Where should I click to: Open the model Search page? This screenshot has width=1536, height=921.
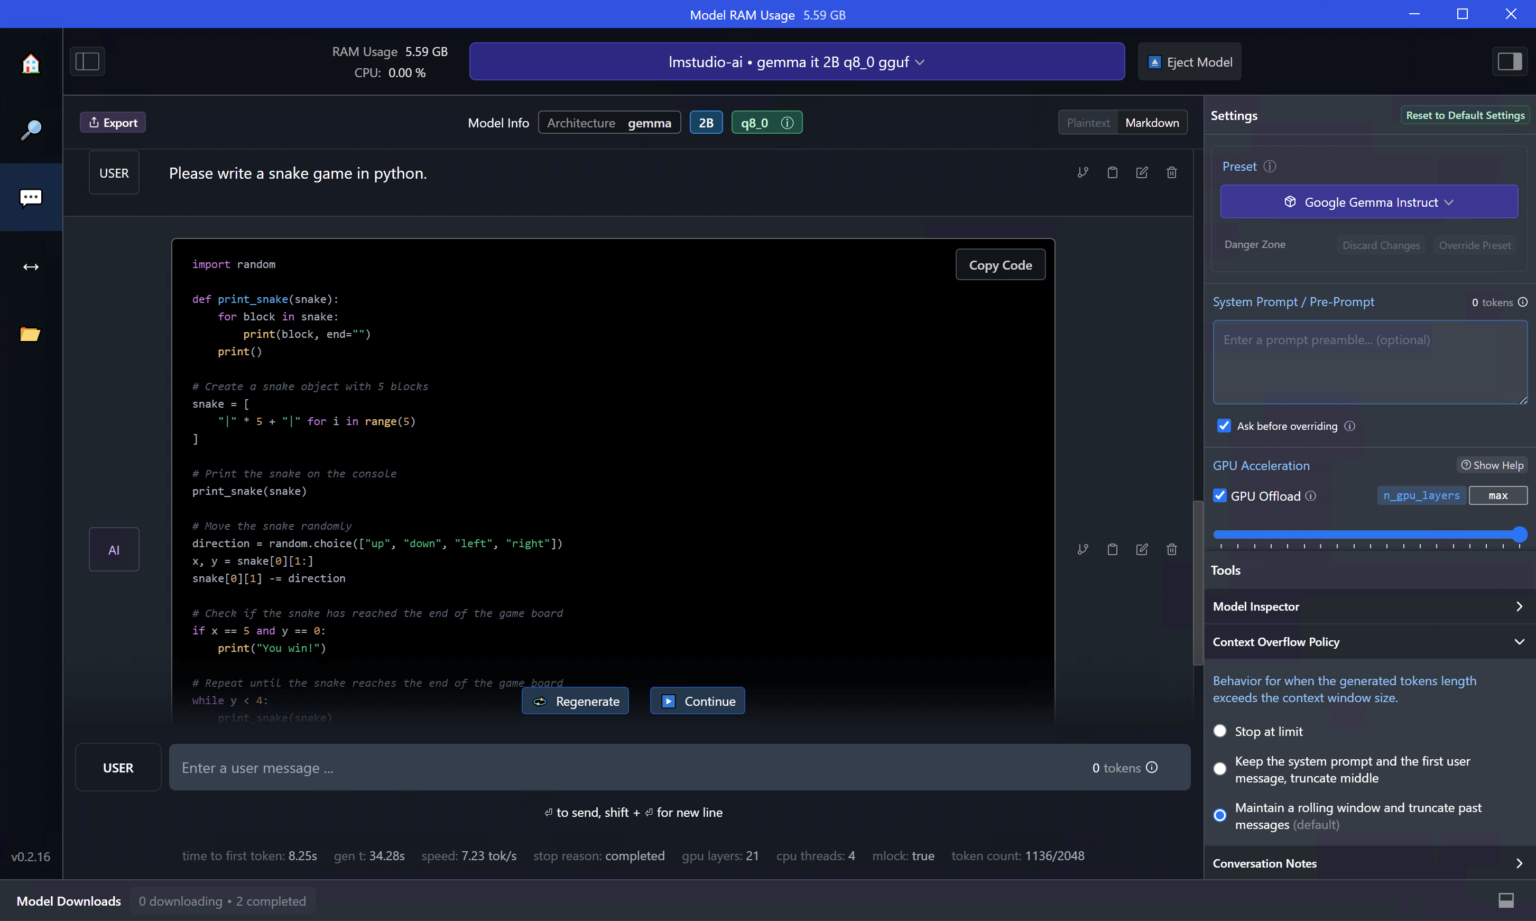pyautogui.click(x=31, y=130)
